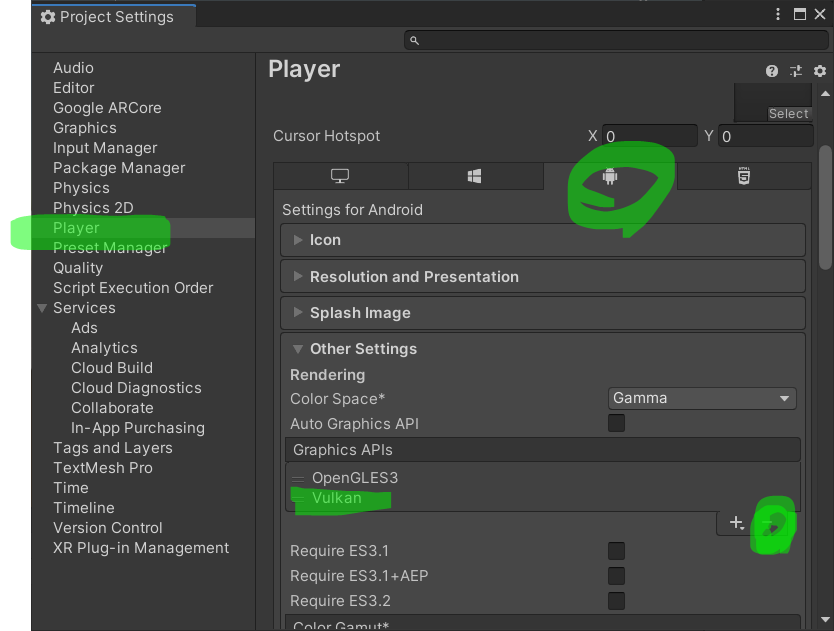
Task: Open the Player settings gear menu
Action: click(x=820, y=71)
